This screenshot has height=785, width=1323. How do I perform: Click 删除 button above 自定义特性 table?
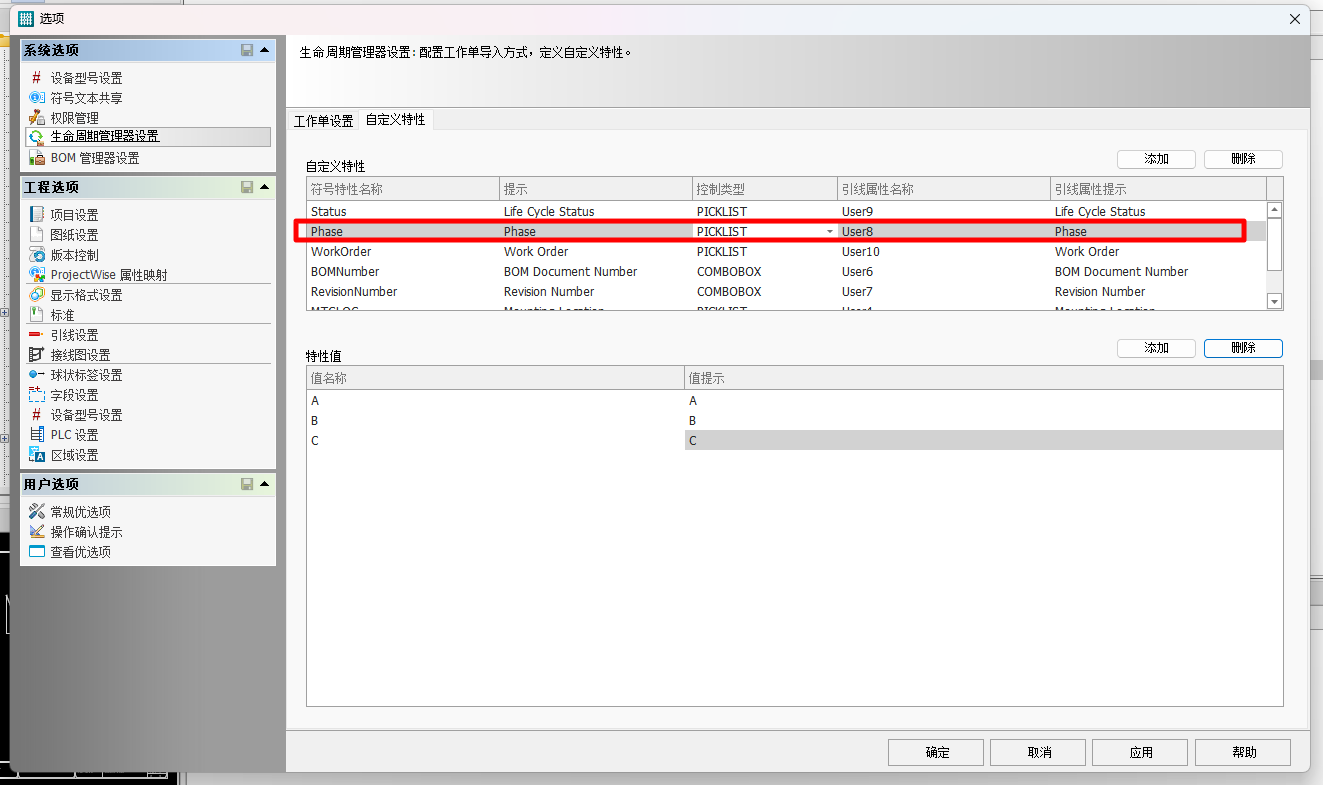[1242, 159]
